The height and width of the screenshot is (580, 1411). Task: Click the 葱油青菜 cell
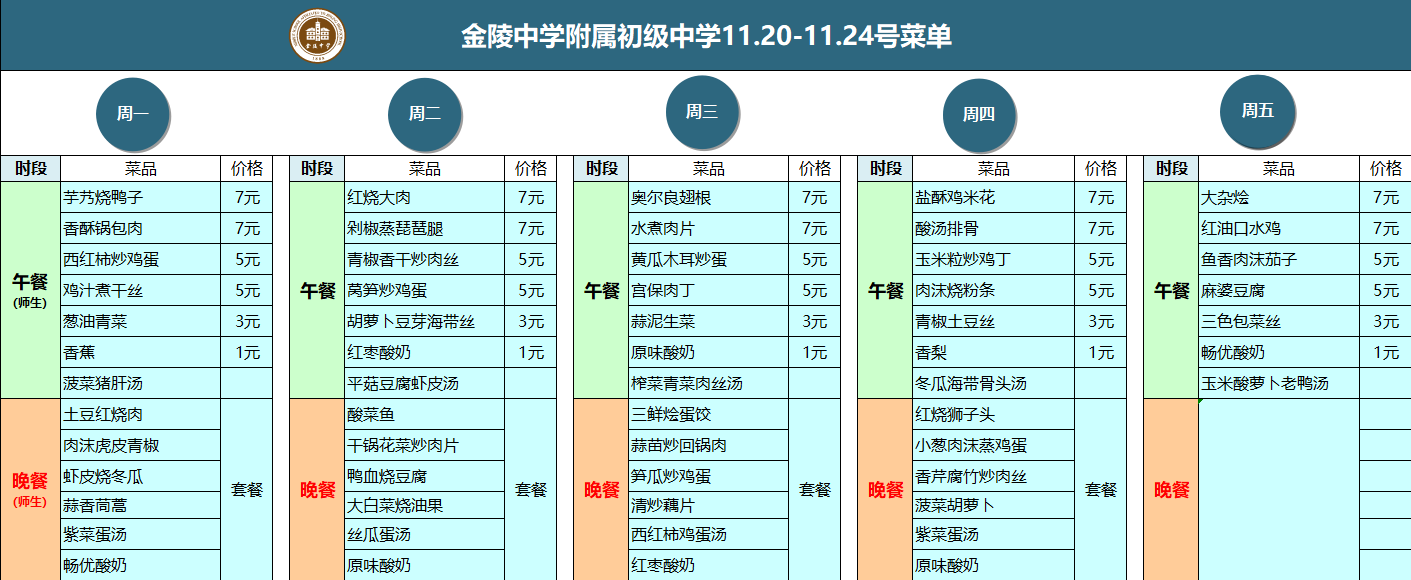(141, 322)
